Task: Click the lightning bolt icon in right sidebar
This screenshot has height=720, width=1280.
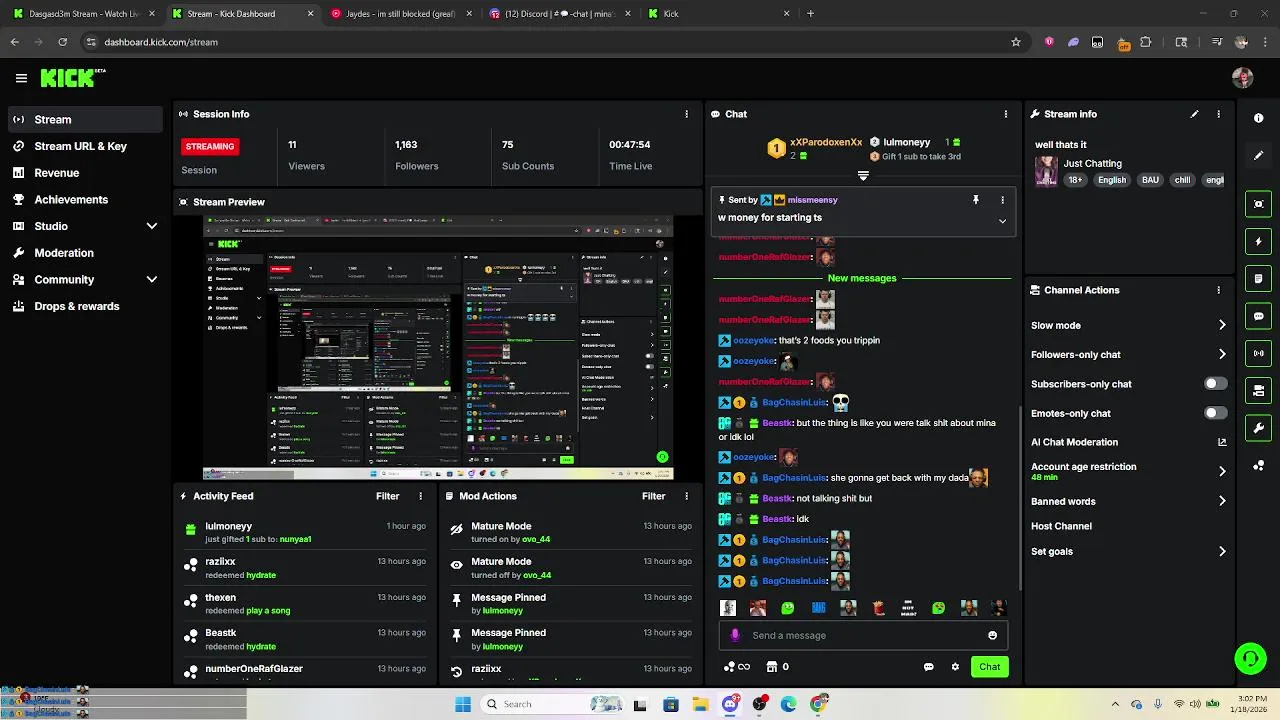Action: [1259, 242]
